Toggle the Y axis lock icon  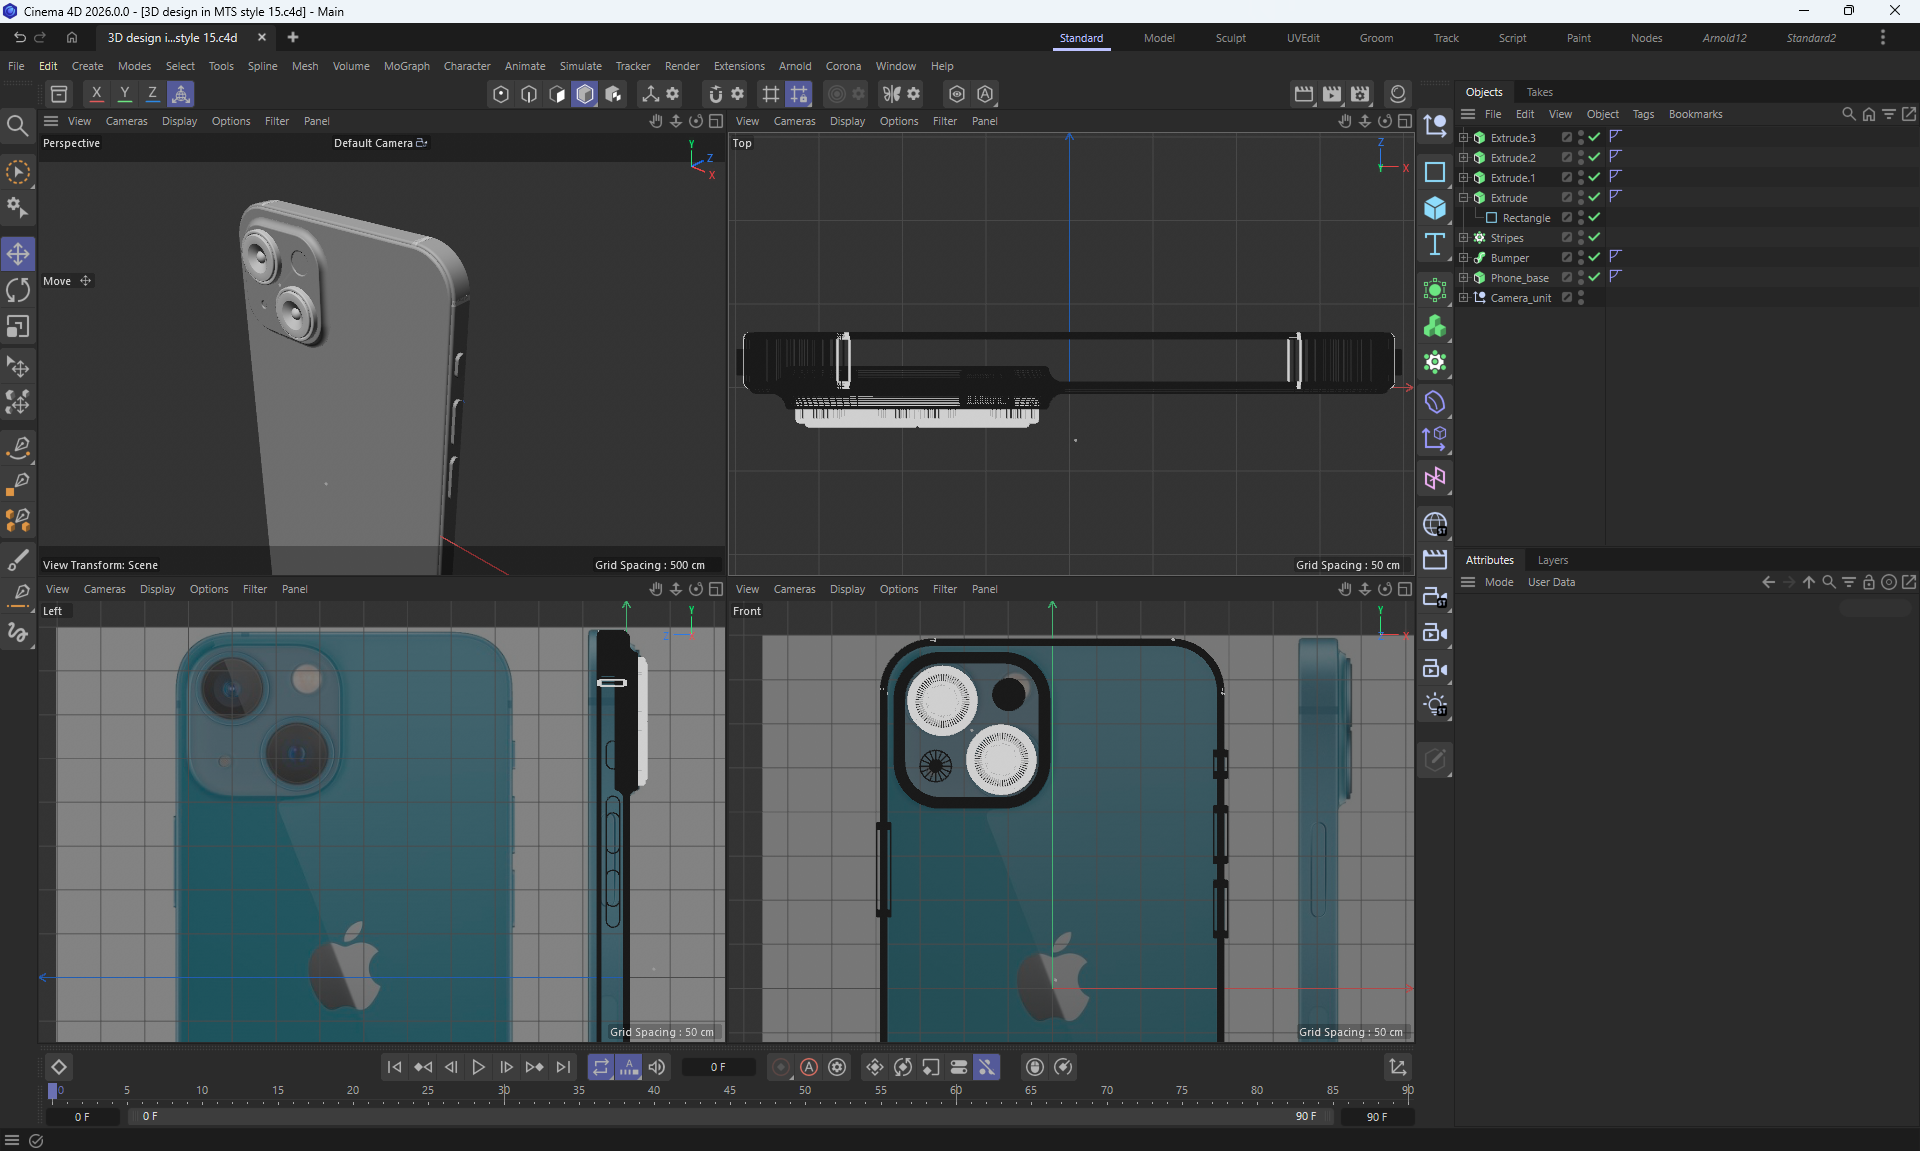pos(124,94)
